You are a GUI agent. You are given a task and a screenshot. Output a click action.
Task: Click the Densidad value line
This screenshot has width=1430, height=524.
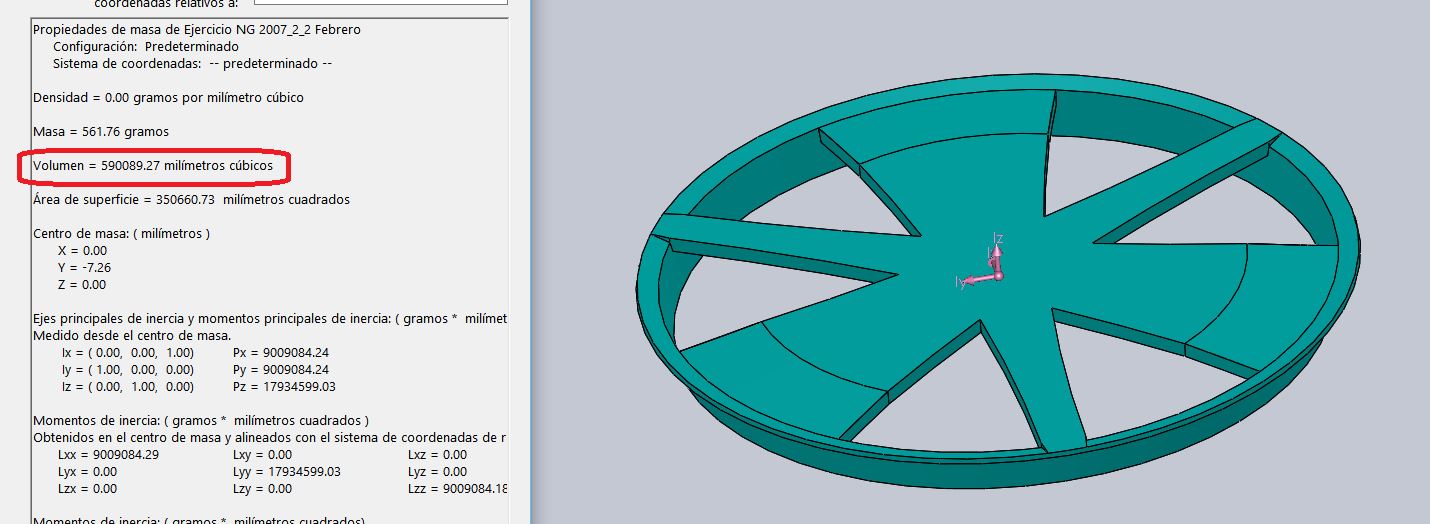[x=168, y=98]
